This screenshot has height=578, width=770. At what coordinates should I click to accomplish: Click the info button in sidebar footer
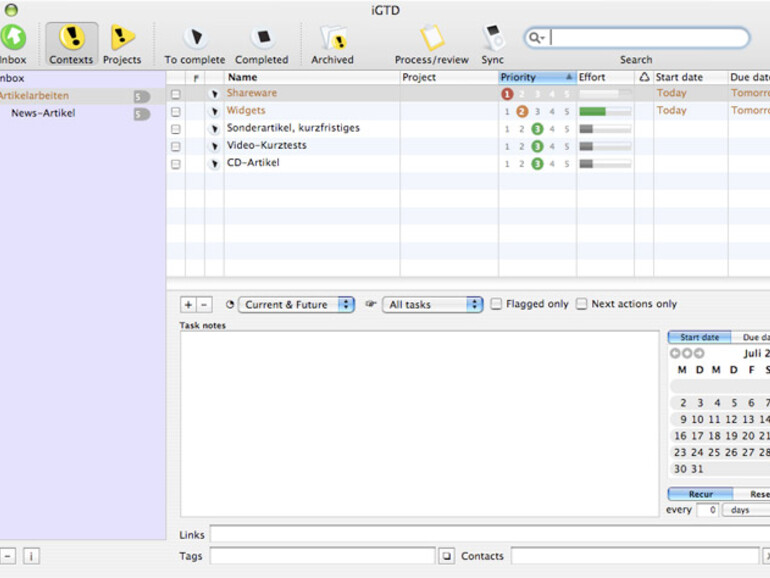tap(31, 556)
